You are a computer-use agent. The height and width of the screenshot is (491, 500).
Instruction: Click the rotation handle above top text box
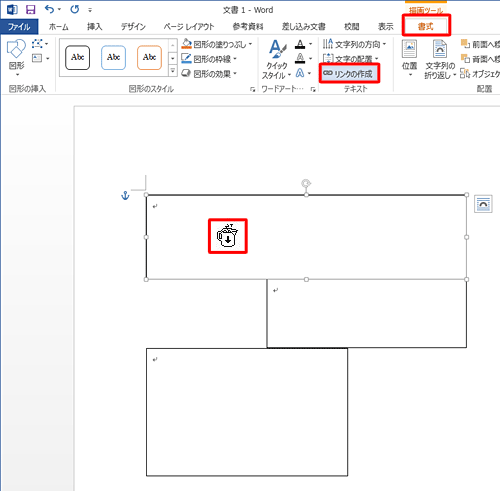point(306,183)
